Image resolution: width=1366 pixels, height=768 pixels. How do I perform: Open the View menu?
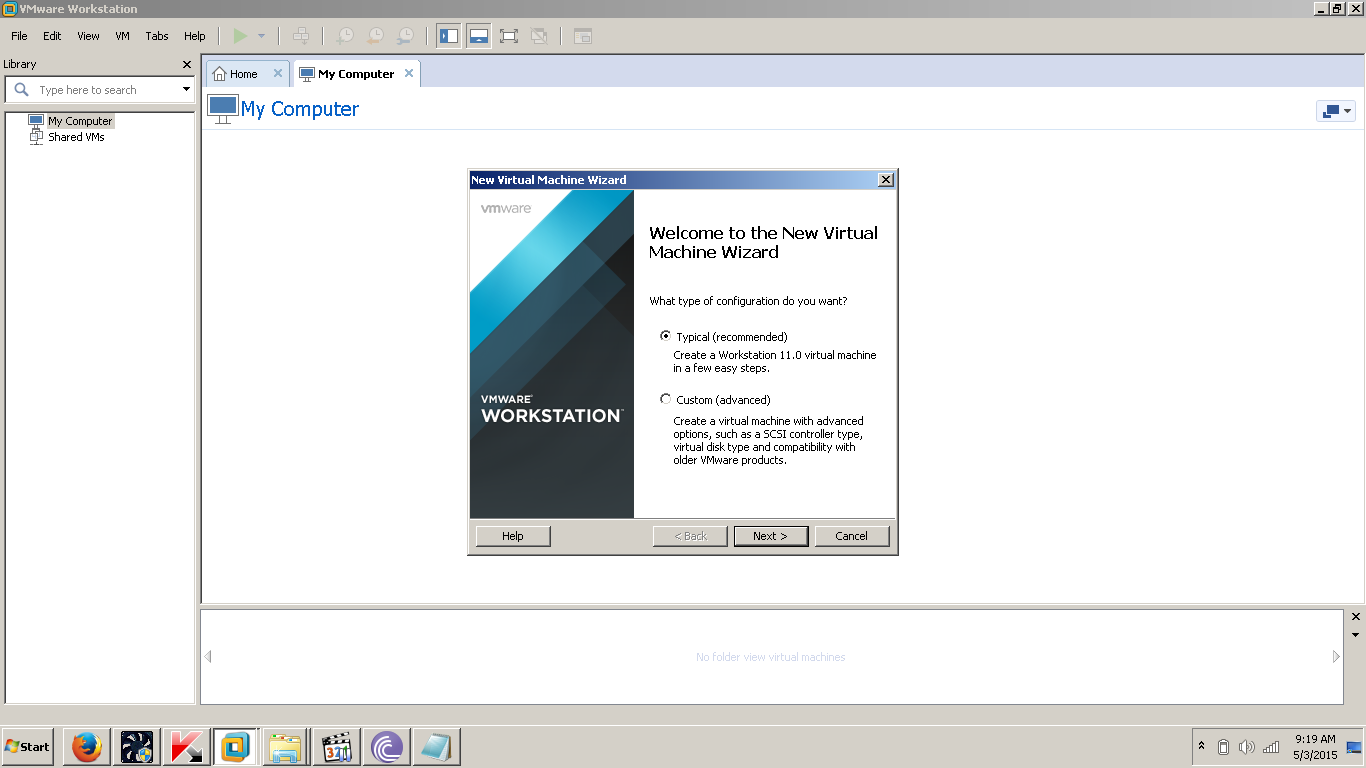[88, 36]
